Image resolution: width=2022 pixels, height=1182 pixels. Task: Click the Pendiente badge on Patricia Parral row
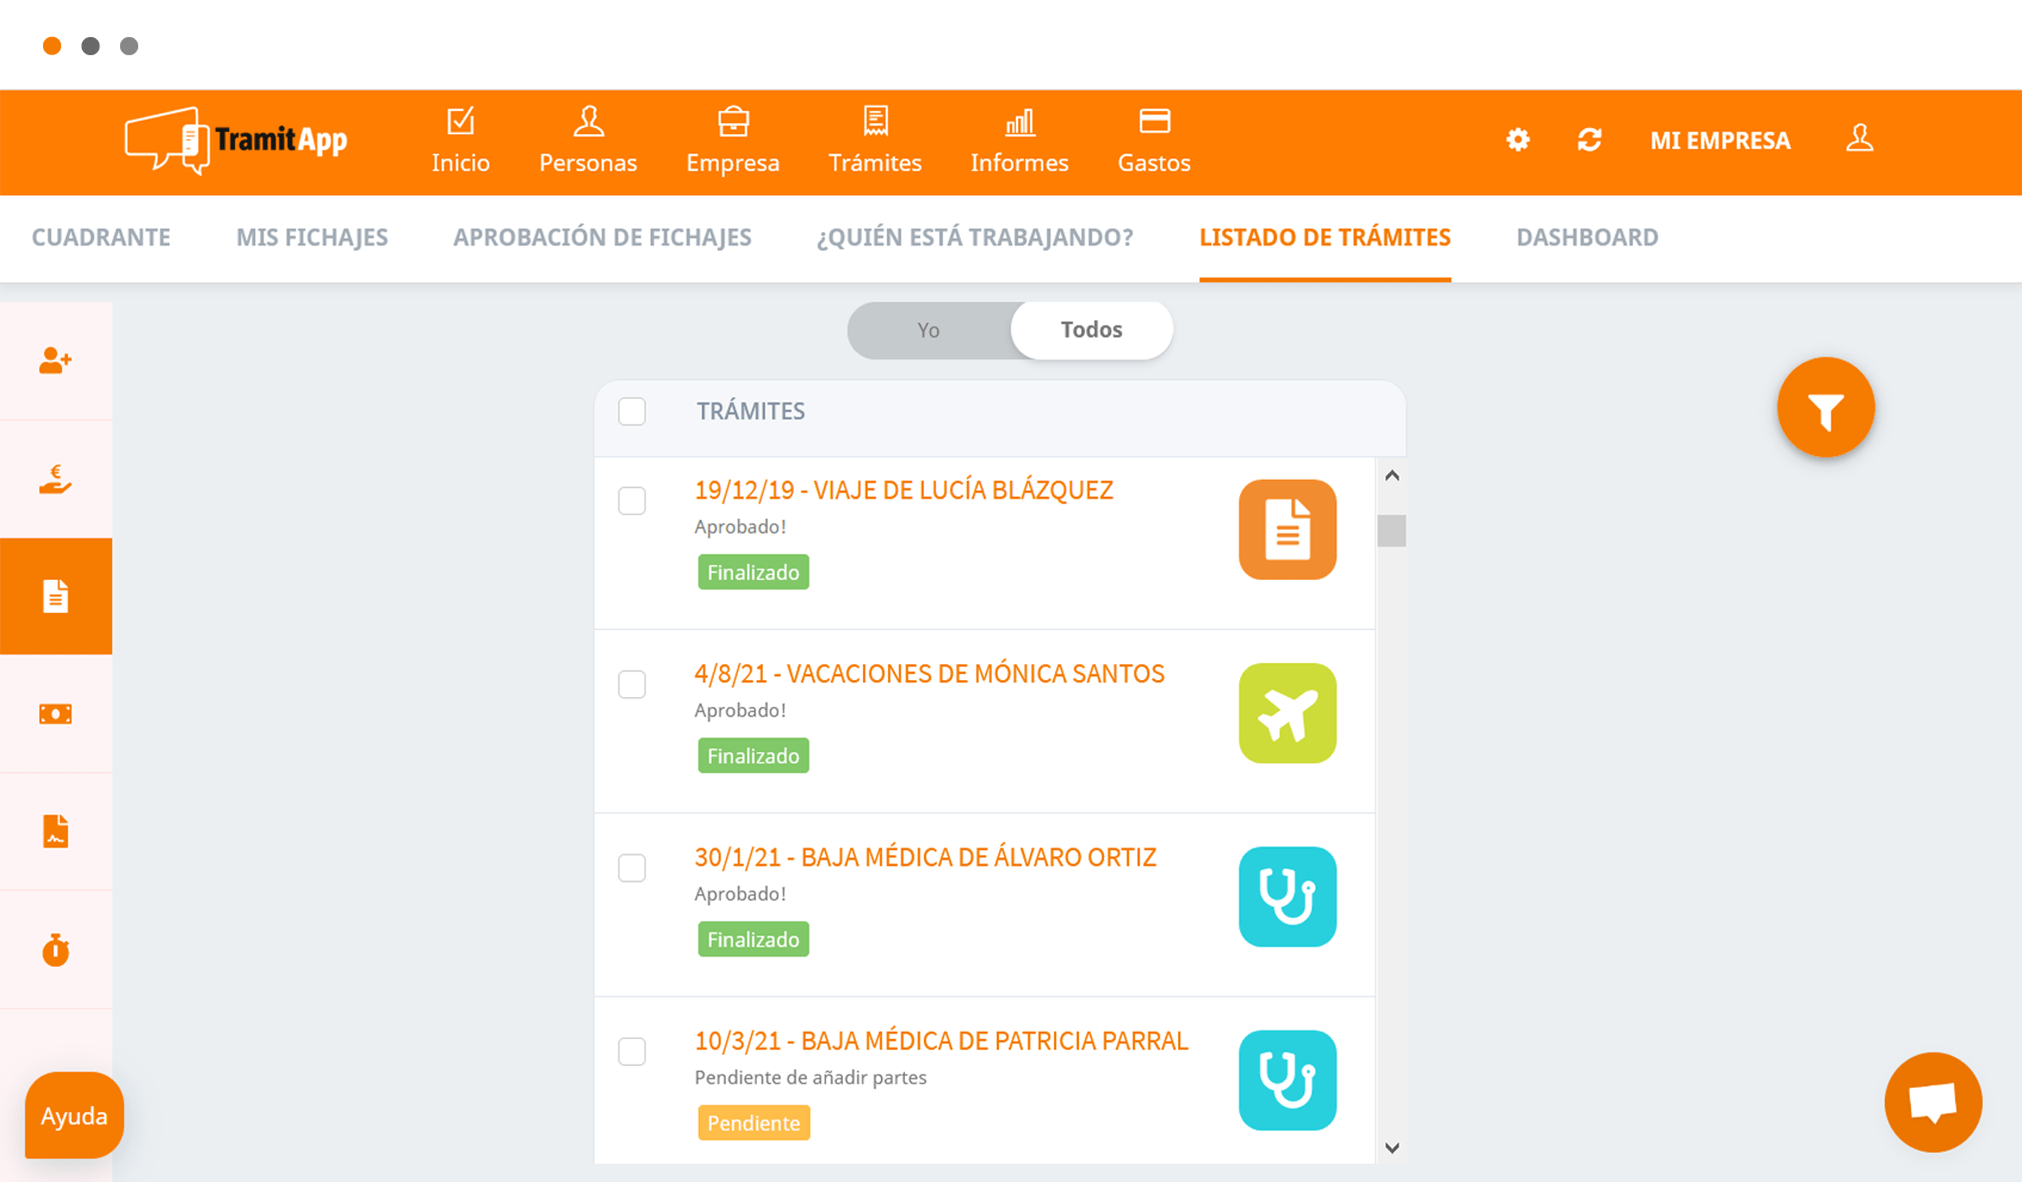click(753, 1123)
